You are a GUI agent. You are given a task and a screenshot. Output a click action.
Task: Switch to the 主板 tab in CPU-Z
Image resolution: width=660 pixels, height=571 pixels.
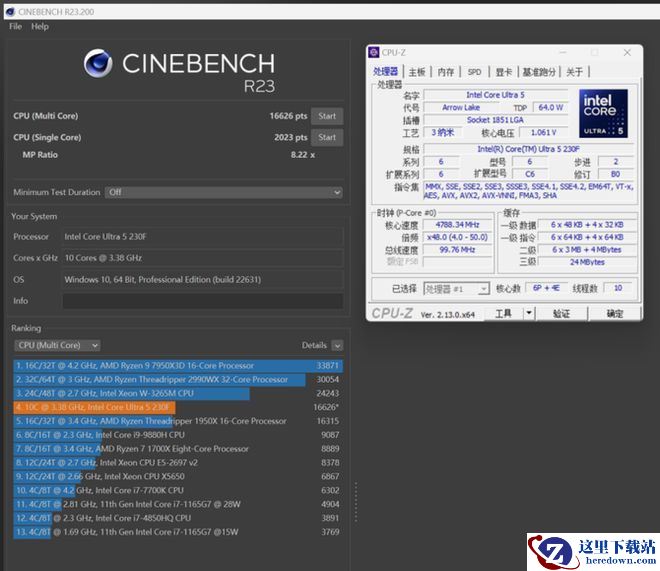(417, 72)
